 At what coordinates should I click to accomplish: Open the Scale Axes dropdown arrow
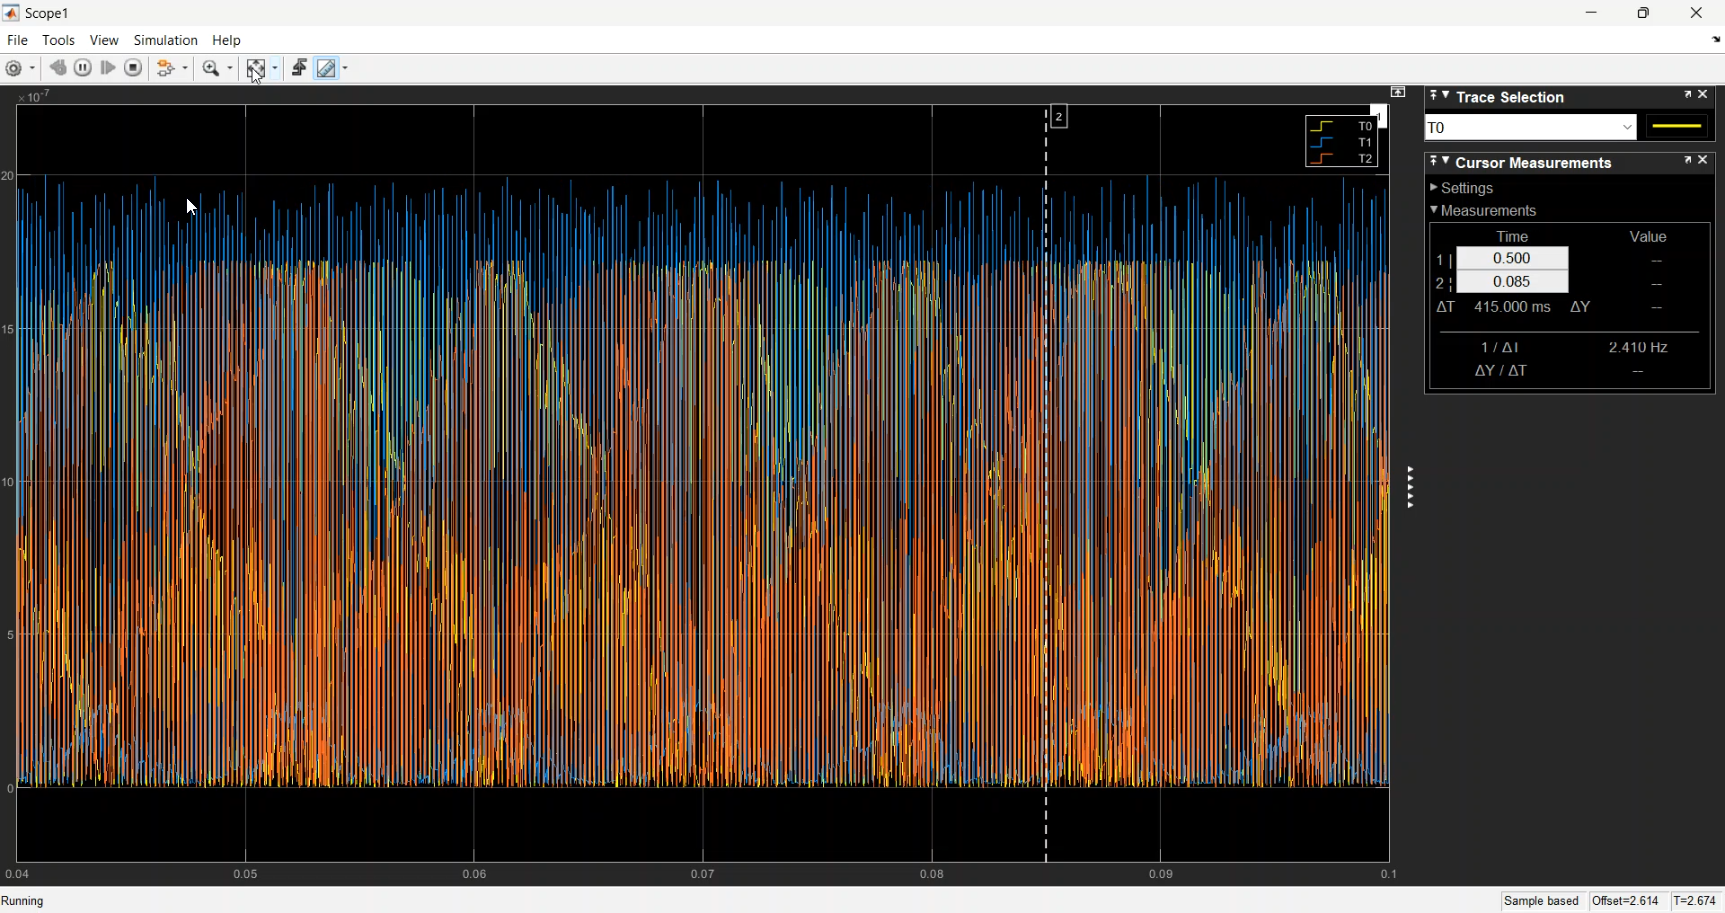click(276, 69)
